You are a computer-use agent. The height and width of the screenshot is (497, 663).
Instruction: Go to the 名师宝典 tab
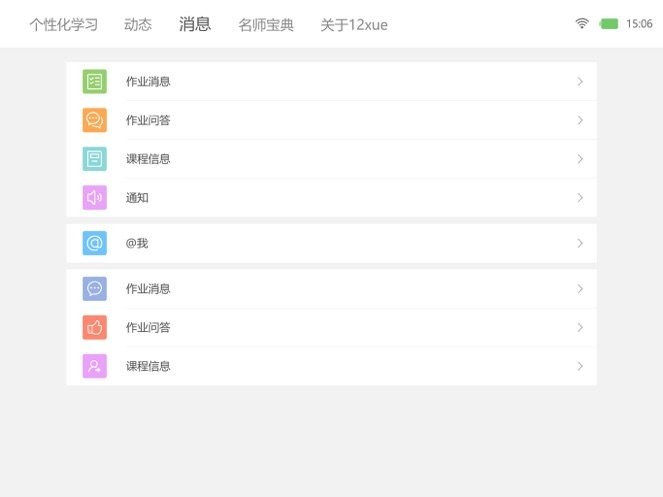pyautogui.click(x=266, y=25)
